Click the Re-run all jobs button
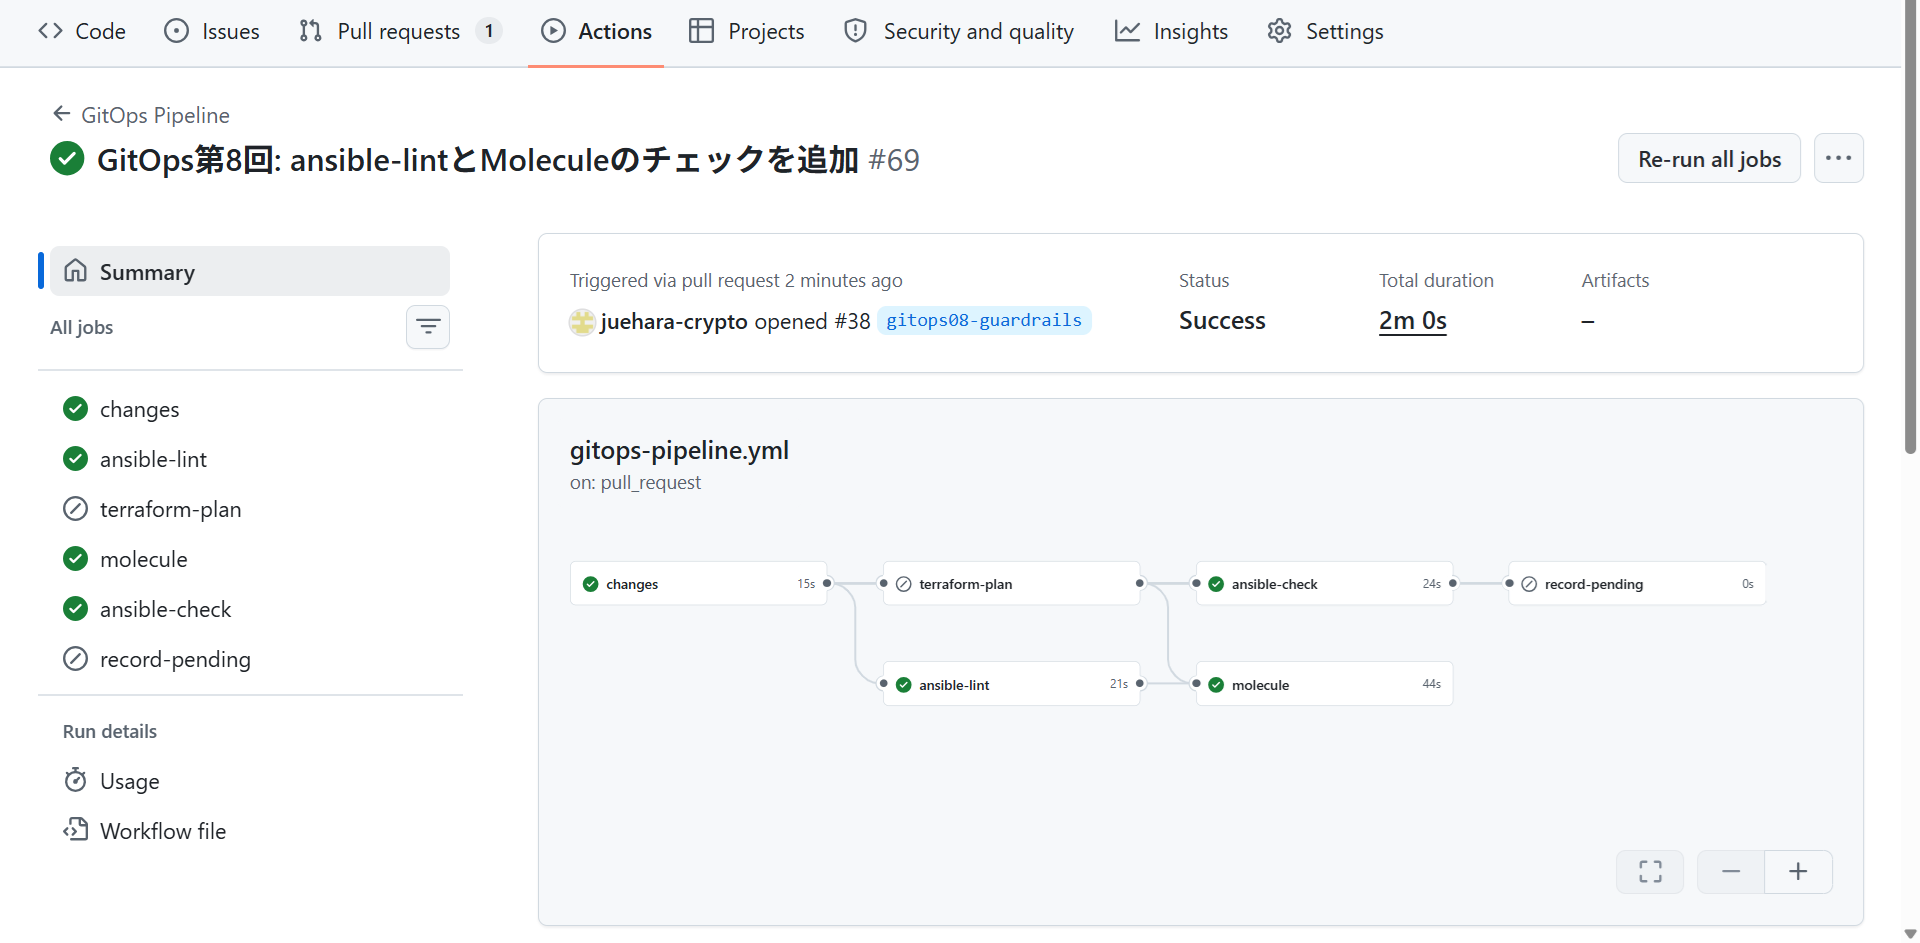This screenshot has height=943, width=1920. pos(1709,159)
